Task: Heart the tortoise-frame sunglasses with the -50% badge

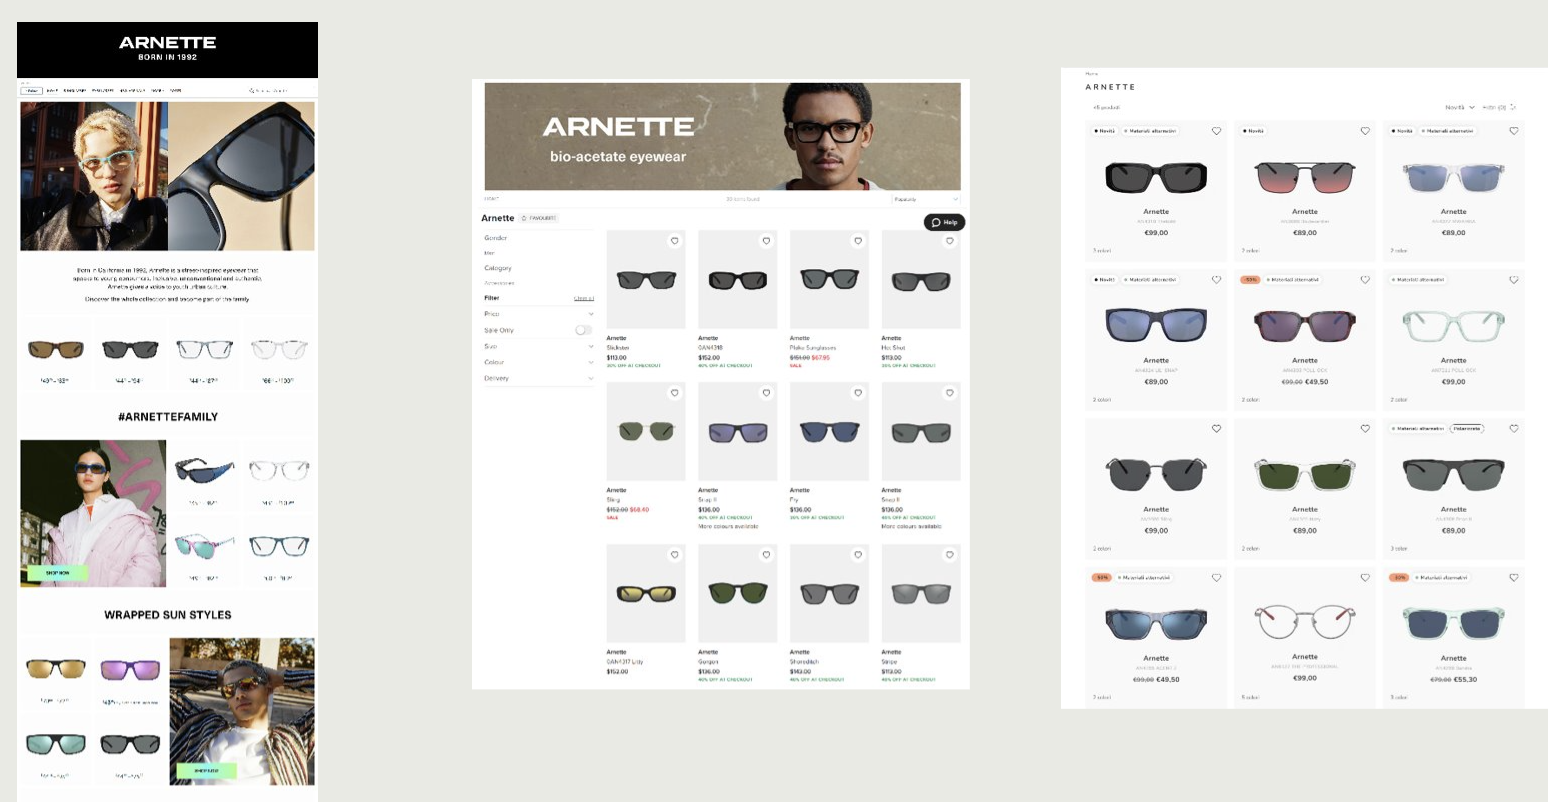Action: tap(1365, 280)
